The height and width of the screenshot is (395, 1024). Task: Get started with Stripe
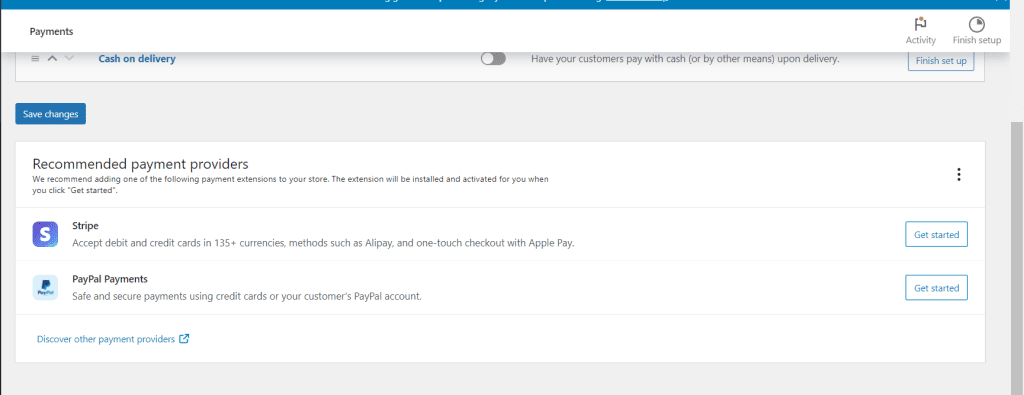[x=936, y=234]
